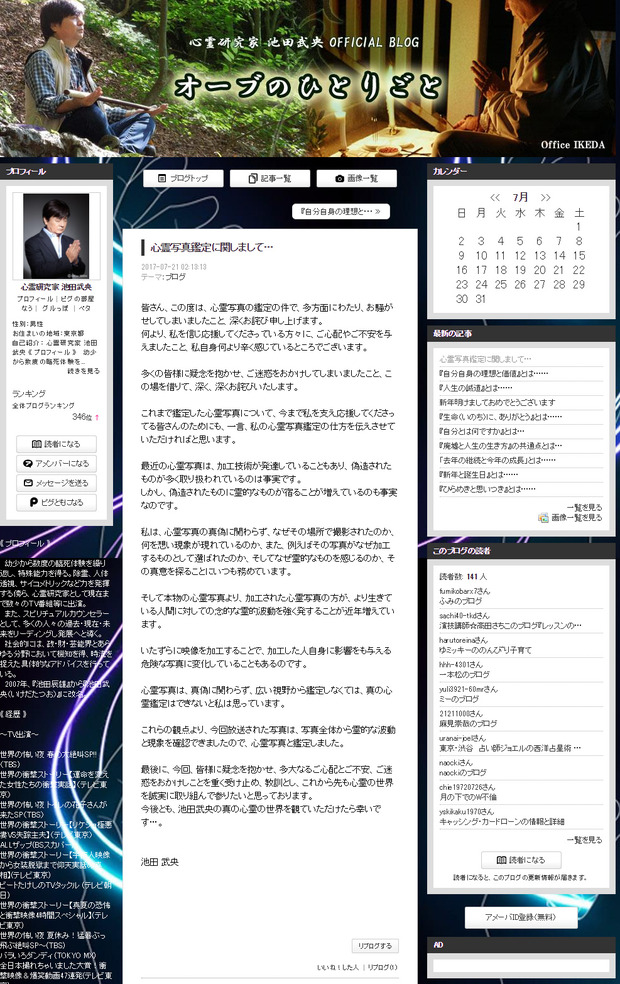Image resolution: width=620 pixels, height=984 pixels.
Task: Open the ペタ link in profile
Action: 85,308
